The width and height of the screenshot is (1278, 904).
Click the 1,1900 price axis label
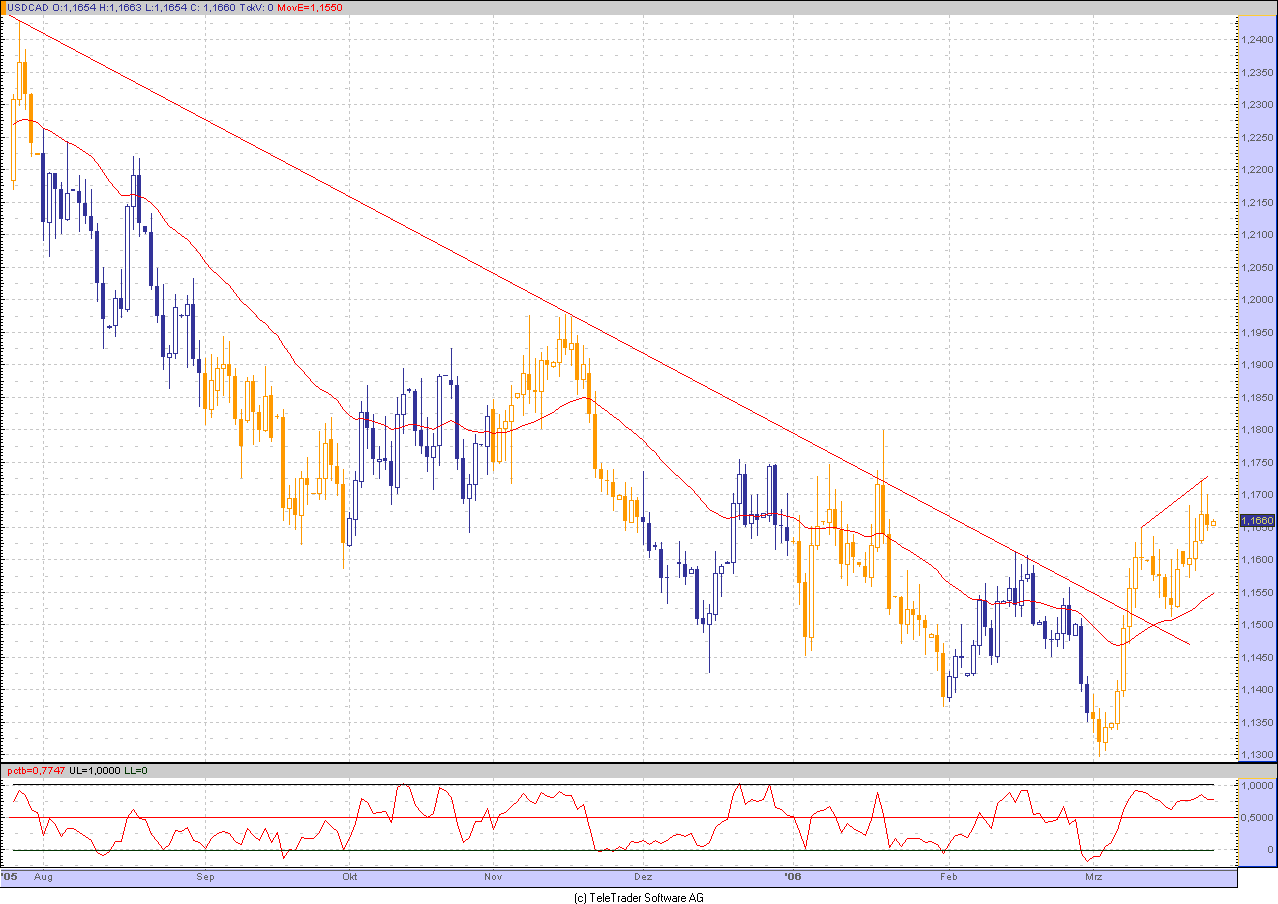tap(1257, 365)
